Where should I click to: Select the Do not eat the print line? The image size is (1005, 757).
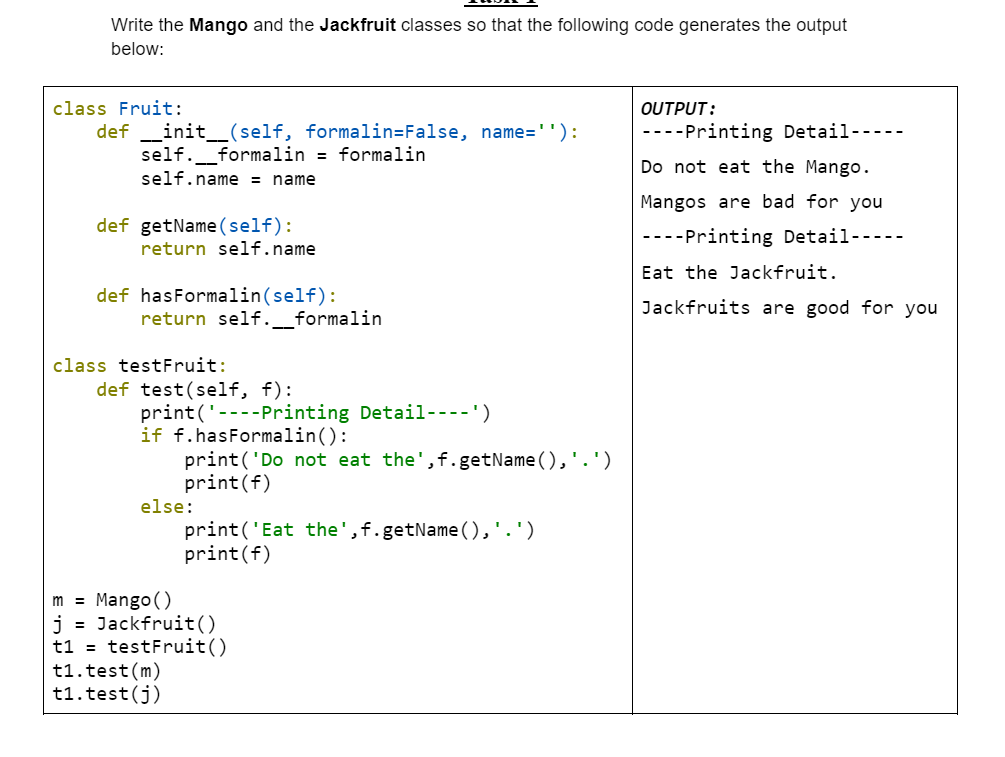tap(398, 459)
